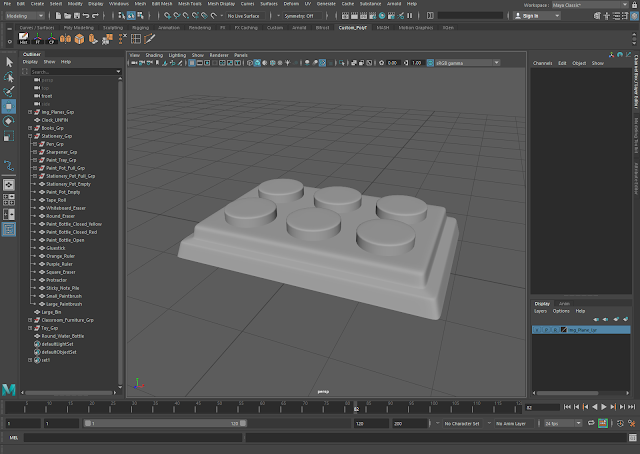Click the play forwards button
640x454 pixels.
(604, 407)
